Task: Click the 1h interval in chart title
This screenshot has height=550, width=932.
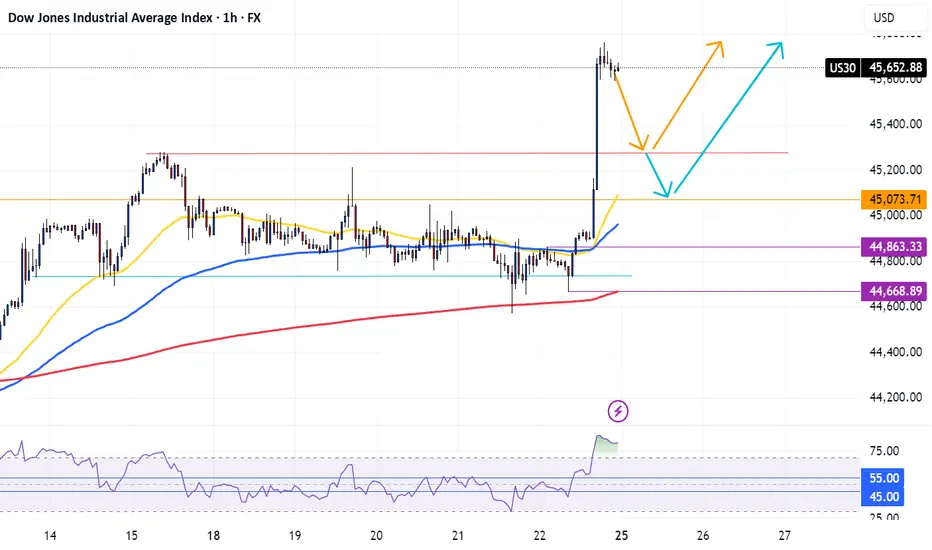Action: tap(229, 18)
